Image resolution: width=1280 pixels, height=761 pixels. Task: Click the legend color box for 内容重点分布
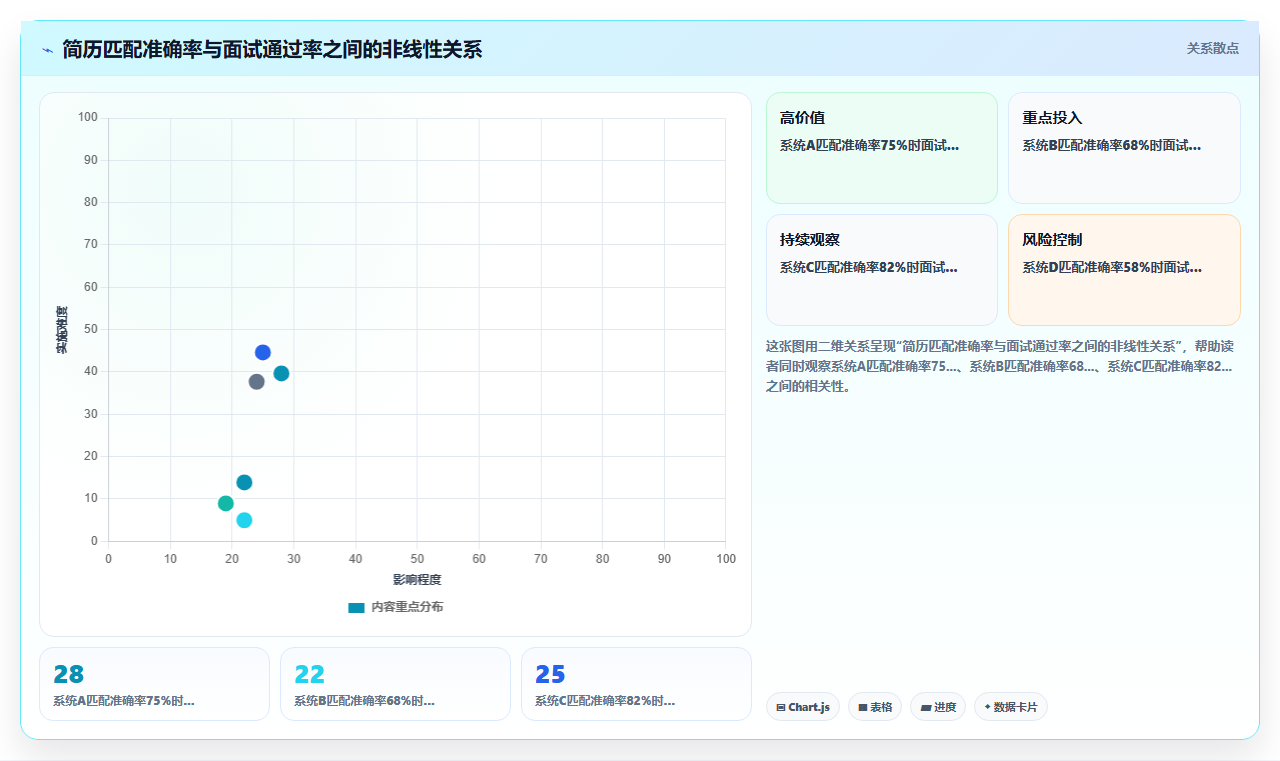click(x=356, y=607)
